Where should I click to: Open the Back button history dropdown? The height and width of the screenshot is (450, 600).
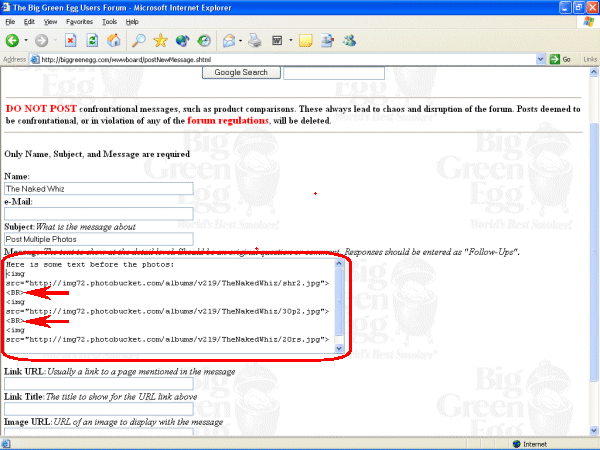pos(26,40)
